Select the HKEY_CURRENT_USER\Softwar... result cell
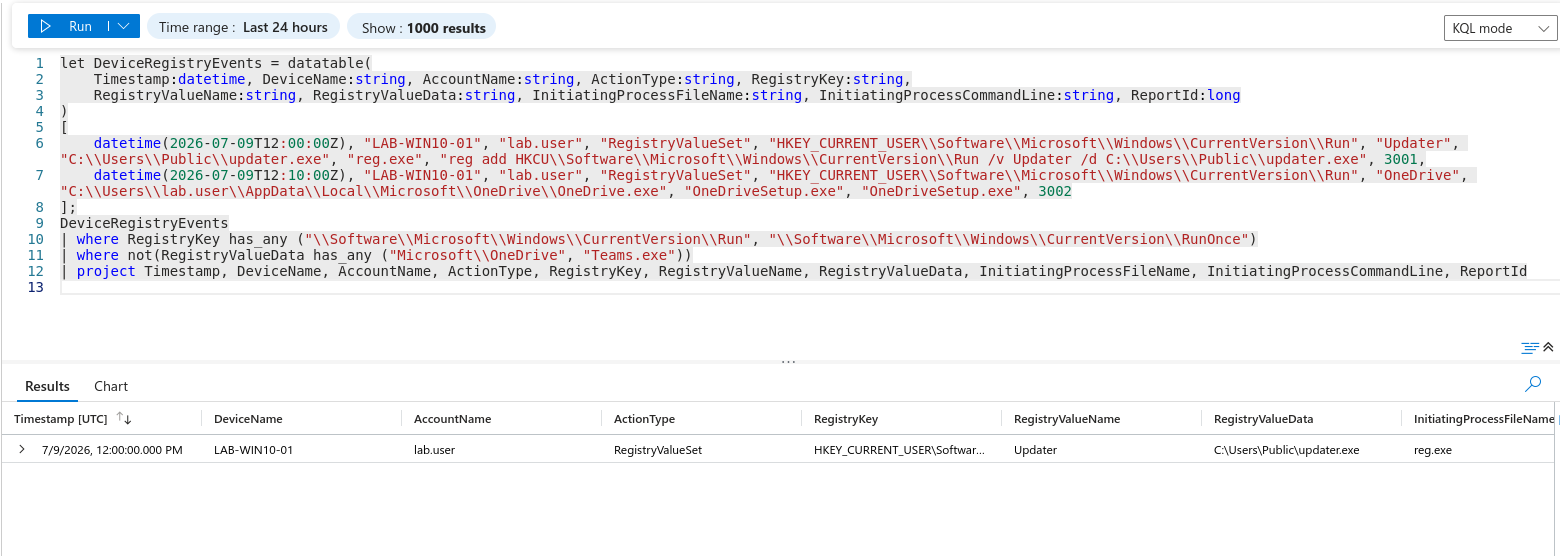Viewport: 1560px width, 556px height. pyautogui.click(x=899, y=450)
